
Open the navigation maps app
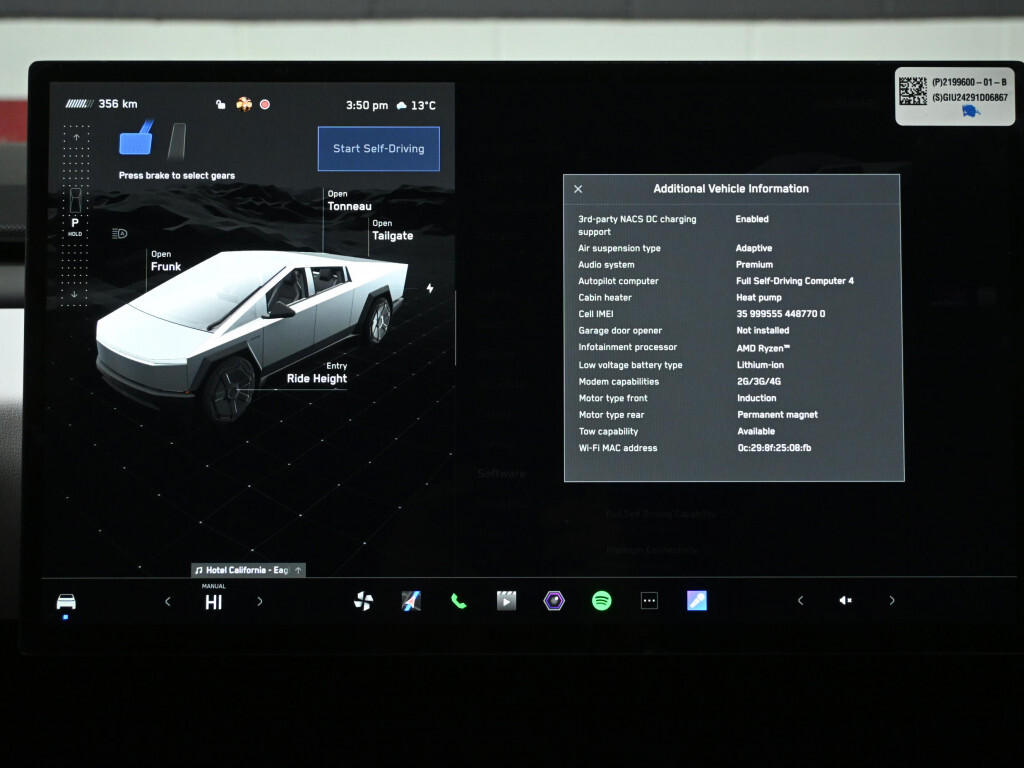pyautogui.click(x=411, y=601)
